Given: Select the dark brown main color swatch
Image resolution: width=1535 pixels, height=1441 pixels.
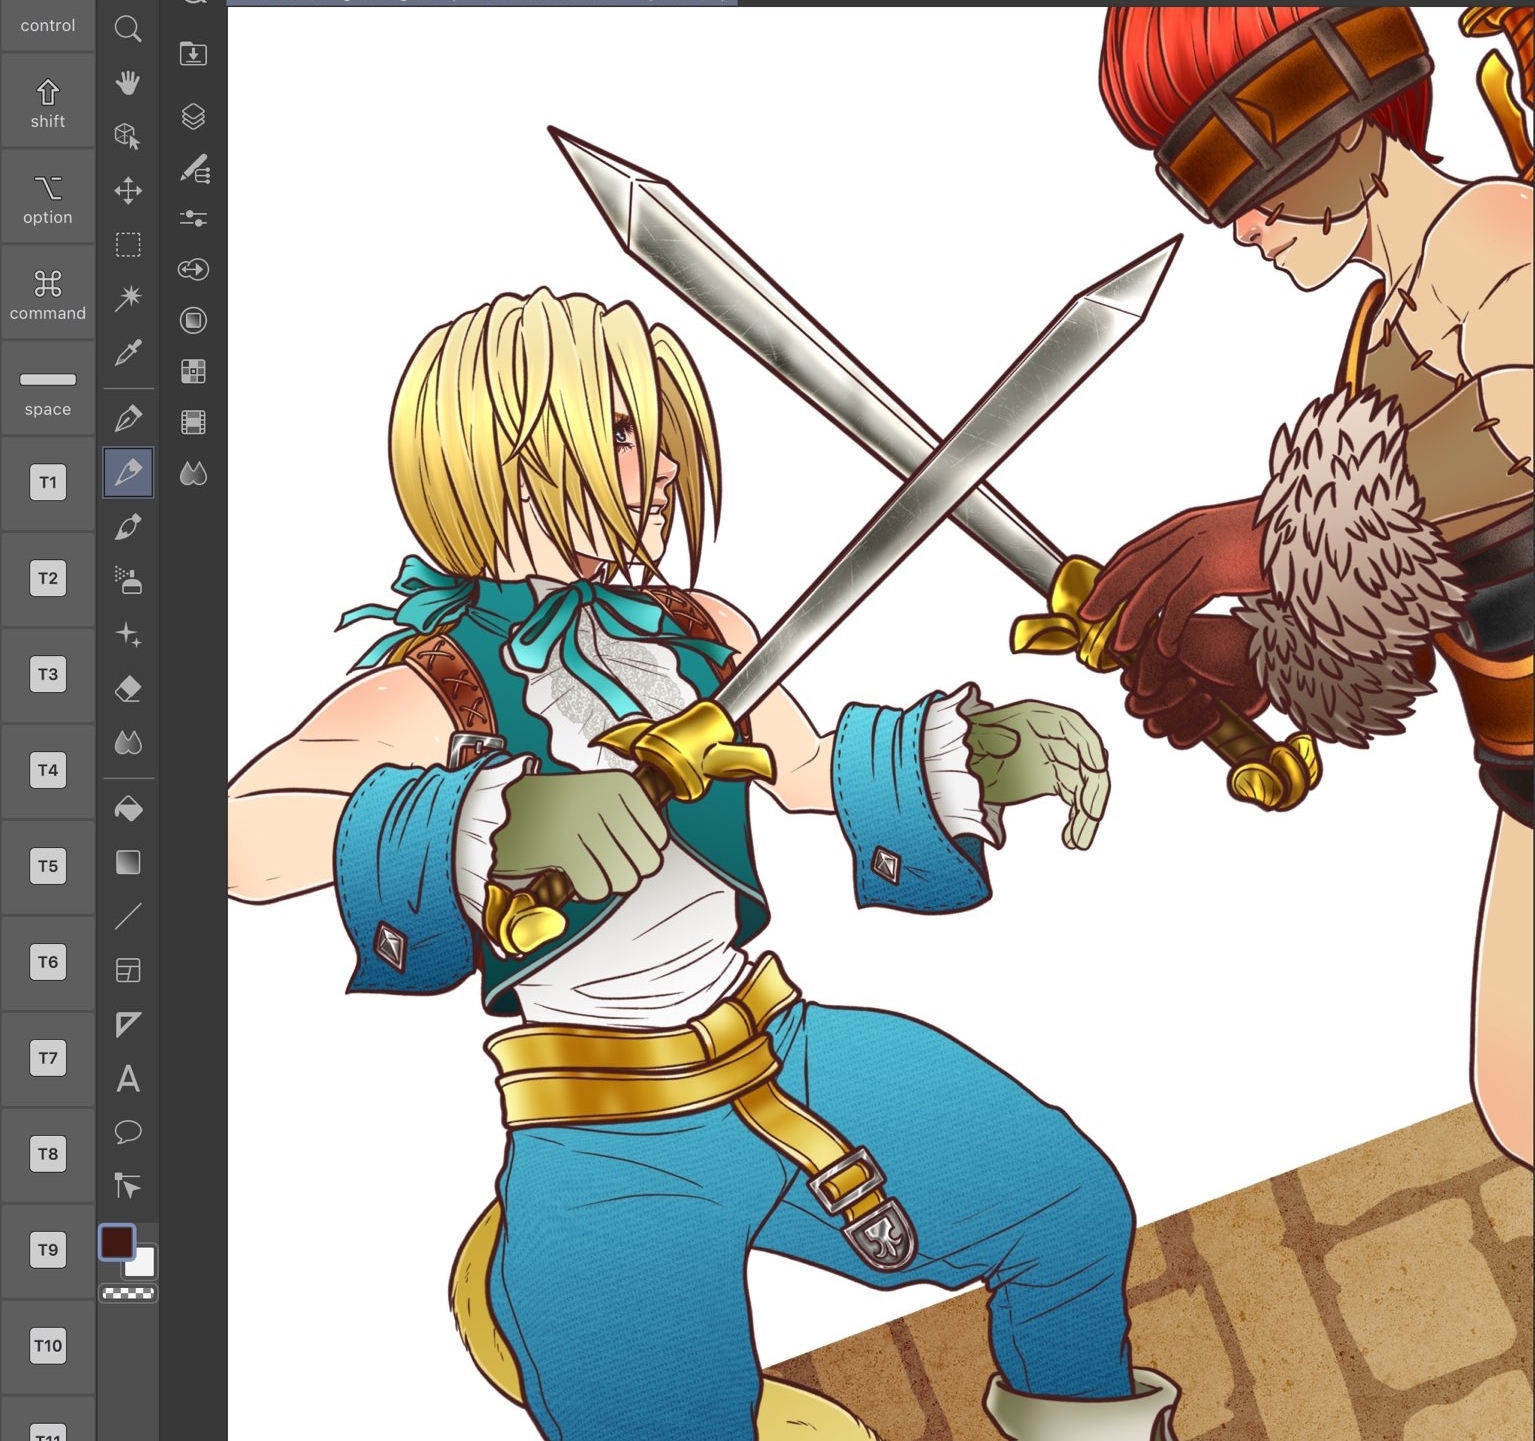Looking at the screenshot, I should click(117, 1242).
